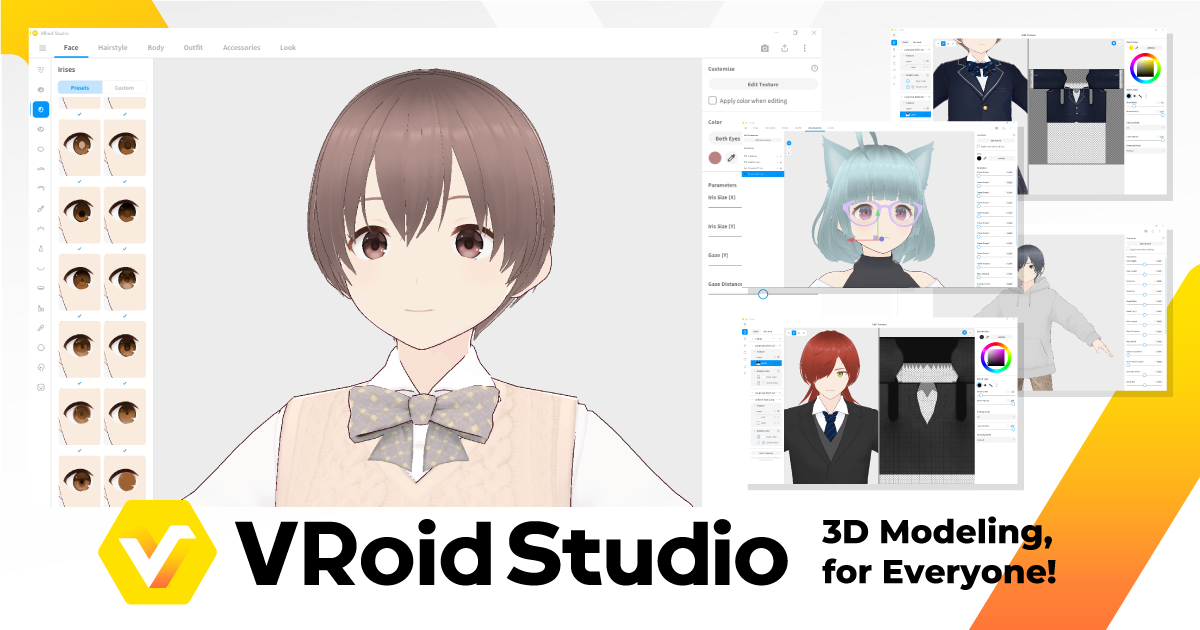Viewport: 1200px width, 630px height.
Task: Open the three-dot overflow menu top right
Action: [x=805, y=48]
